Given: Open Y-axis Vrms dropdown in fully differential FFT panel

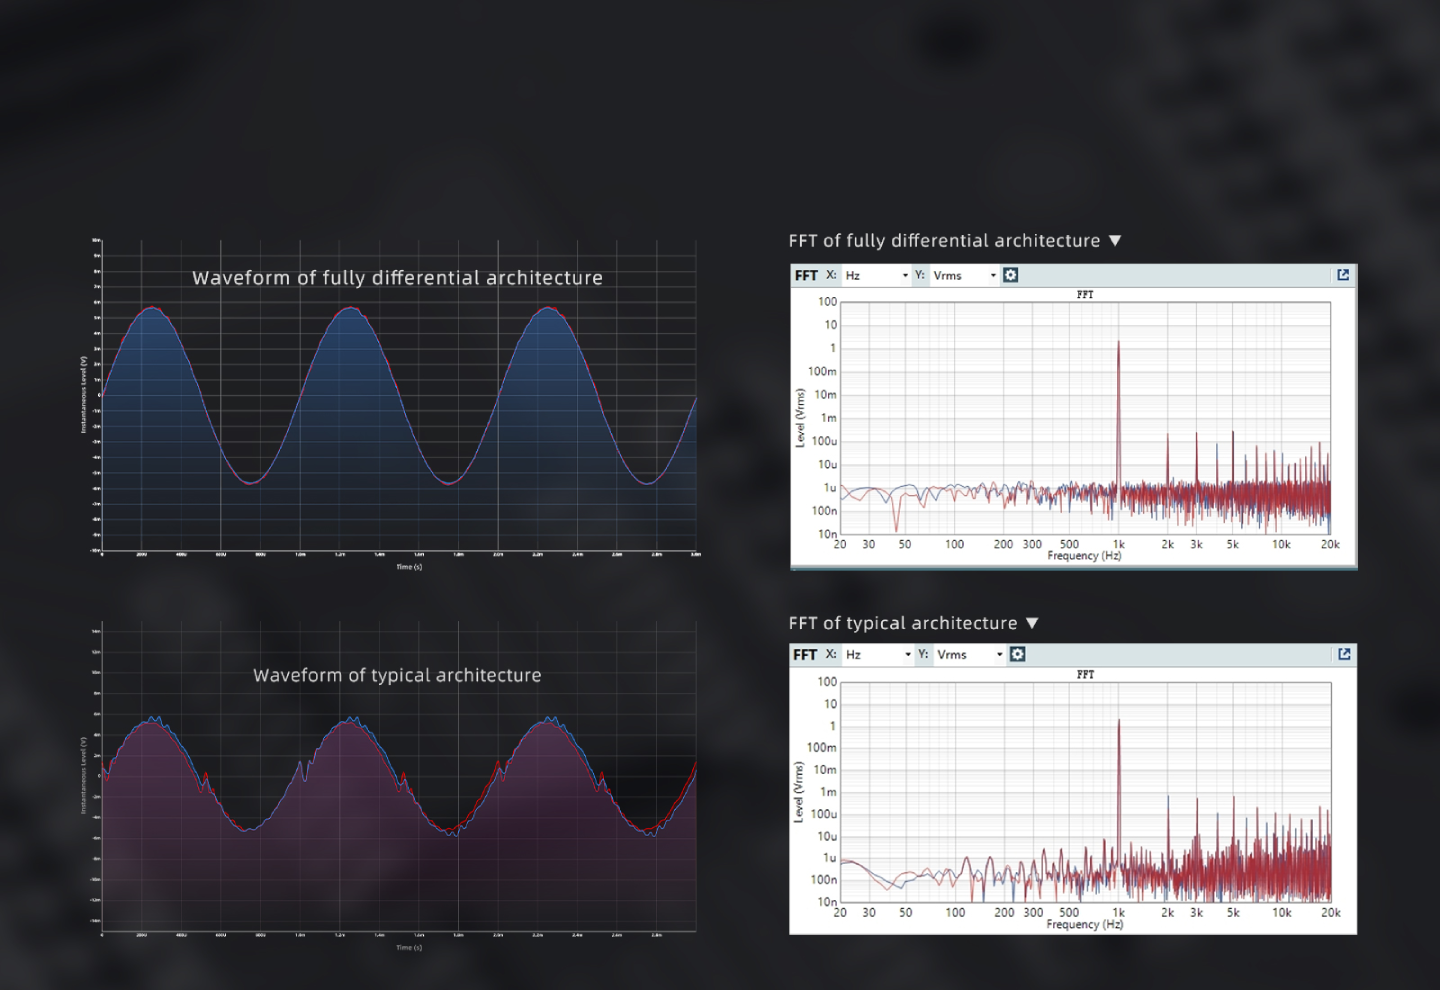Looking at the screenshot, I should click(965, 275).
